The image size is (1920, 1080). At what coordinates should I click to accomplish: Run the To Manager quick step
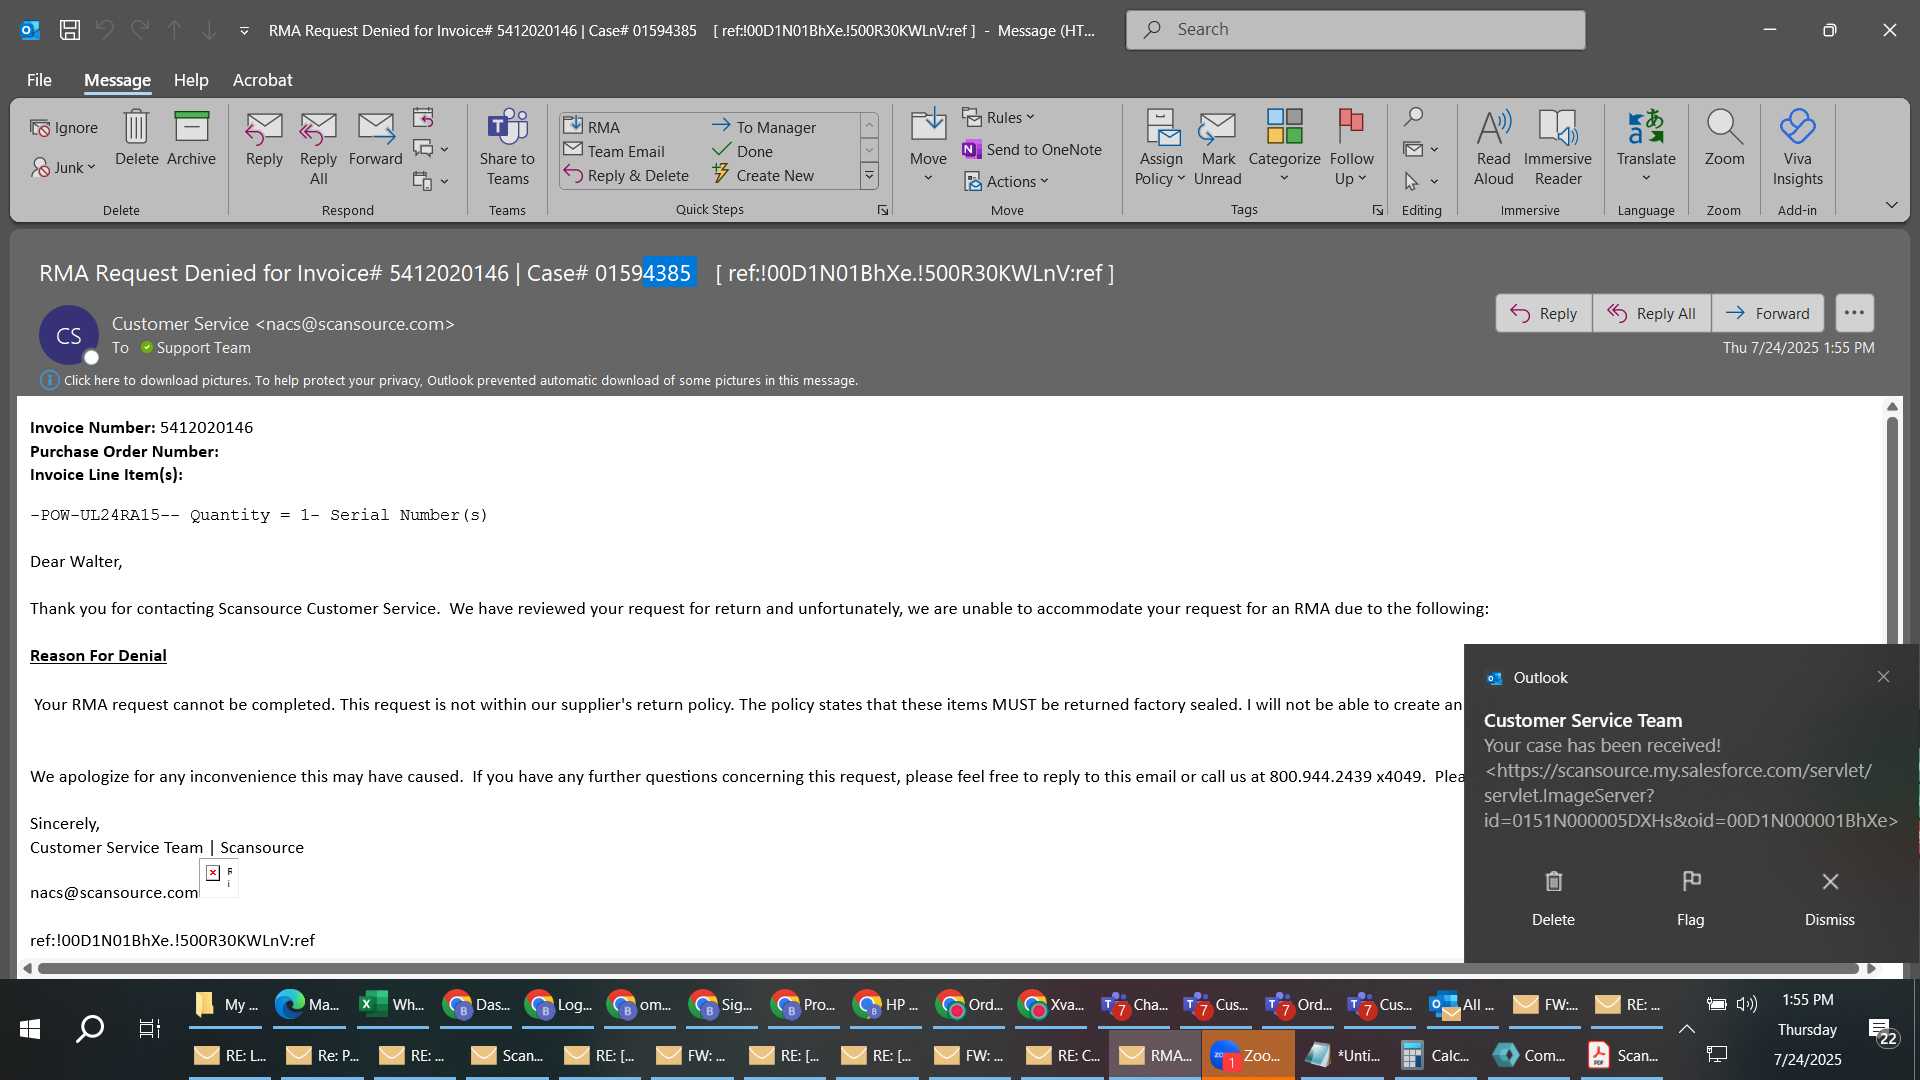pyautogui.click(x=764, y=127)
